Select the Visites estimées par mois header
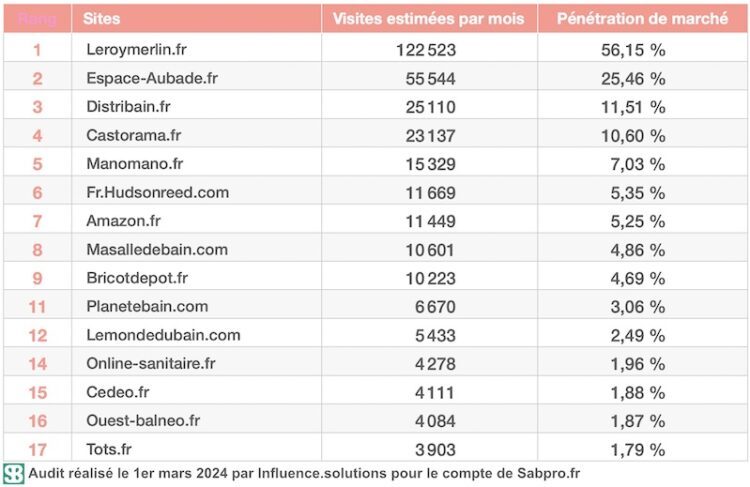 (429, 19)
